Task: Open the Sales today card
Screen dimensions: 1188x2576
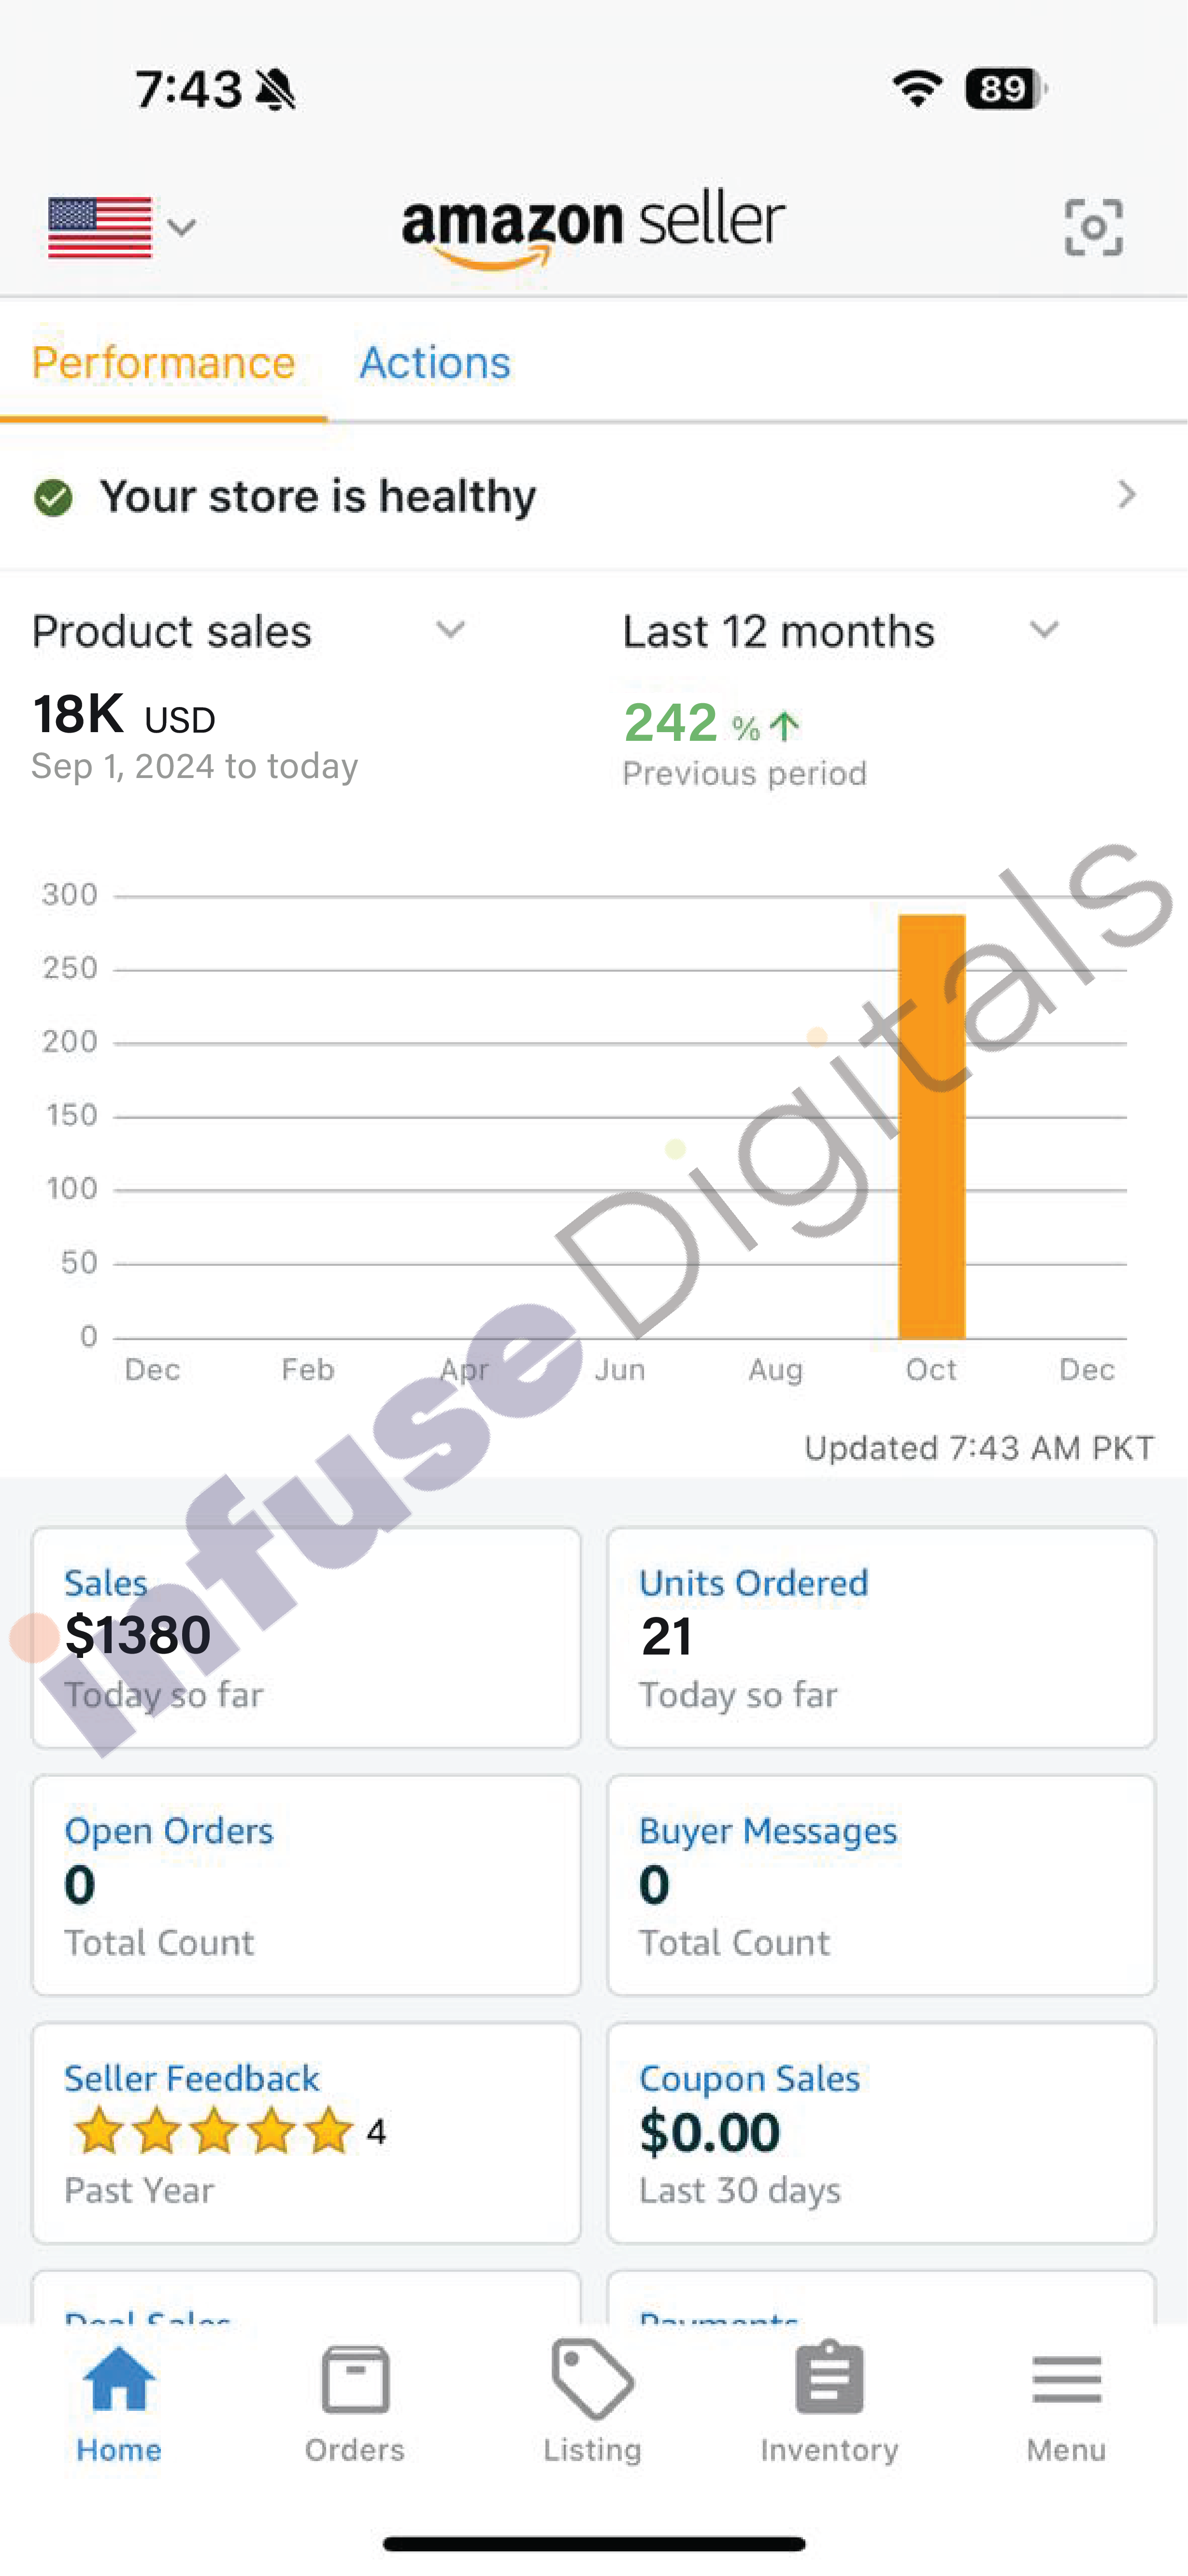Action: tap(306, 1637)
